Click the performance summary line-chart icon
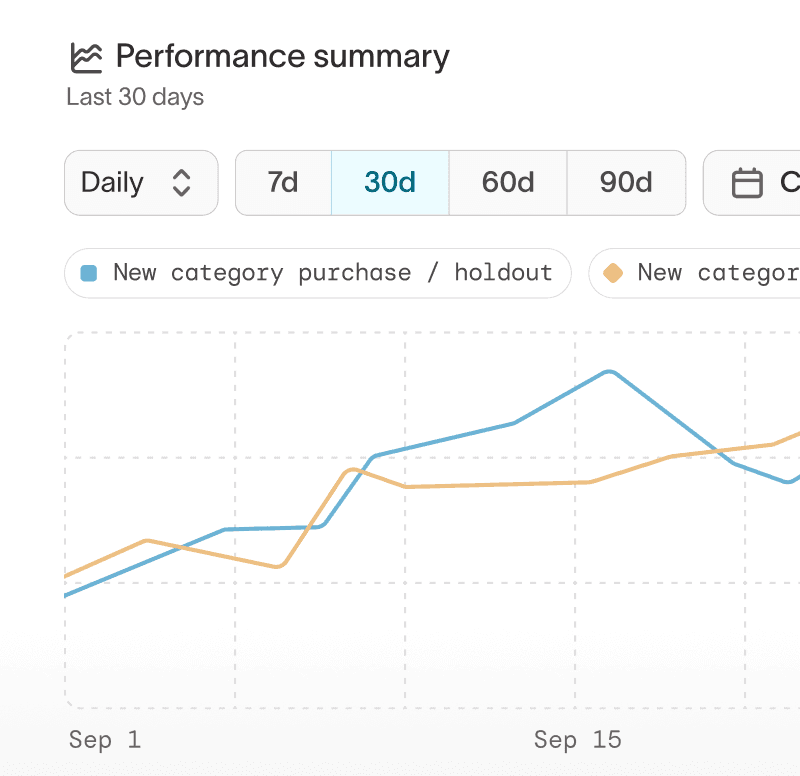The width and height of the screenshot is (800, 776). pos(86,57)
